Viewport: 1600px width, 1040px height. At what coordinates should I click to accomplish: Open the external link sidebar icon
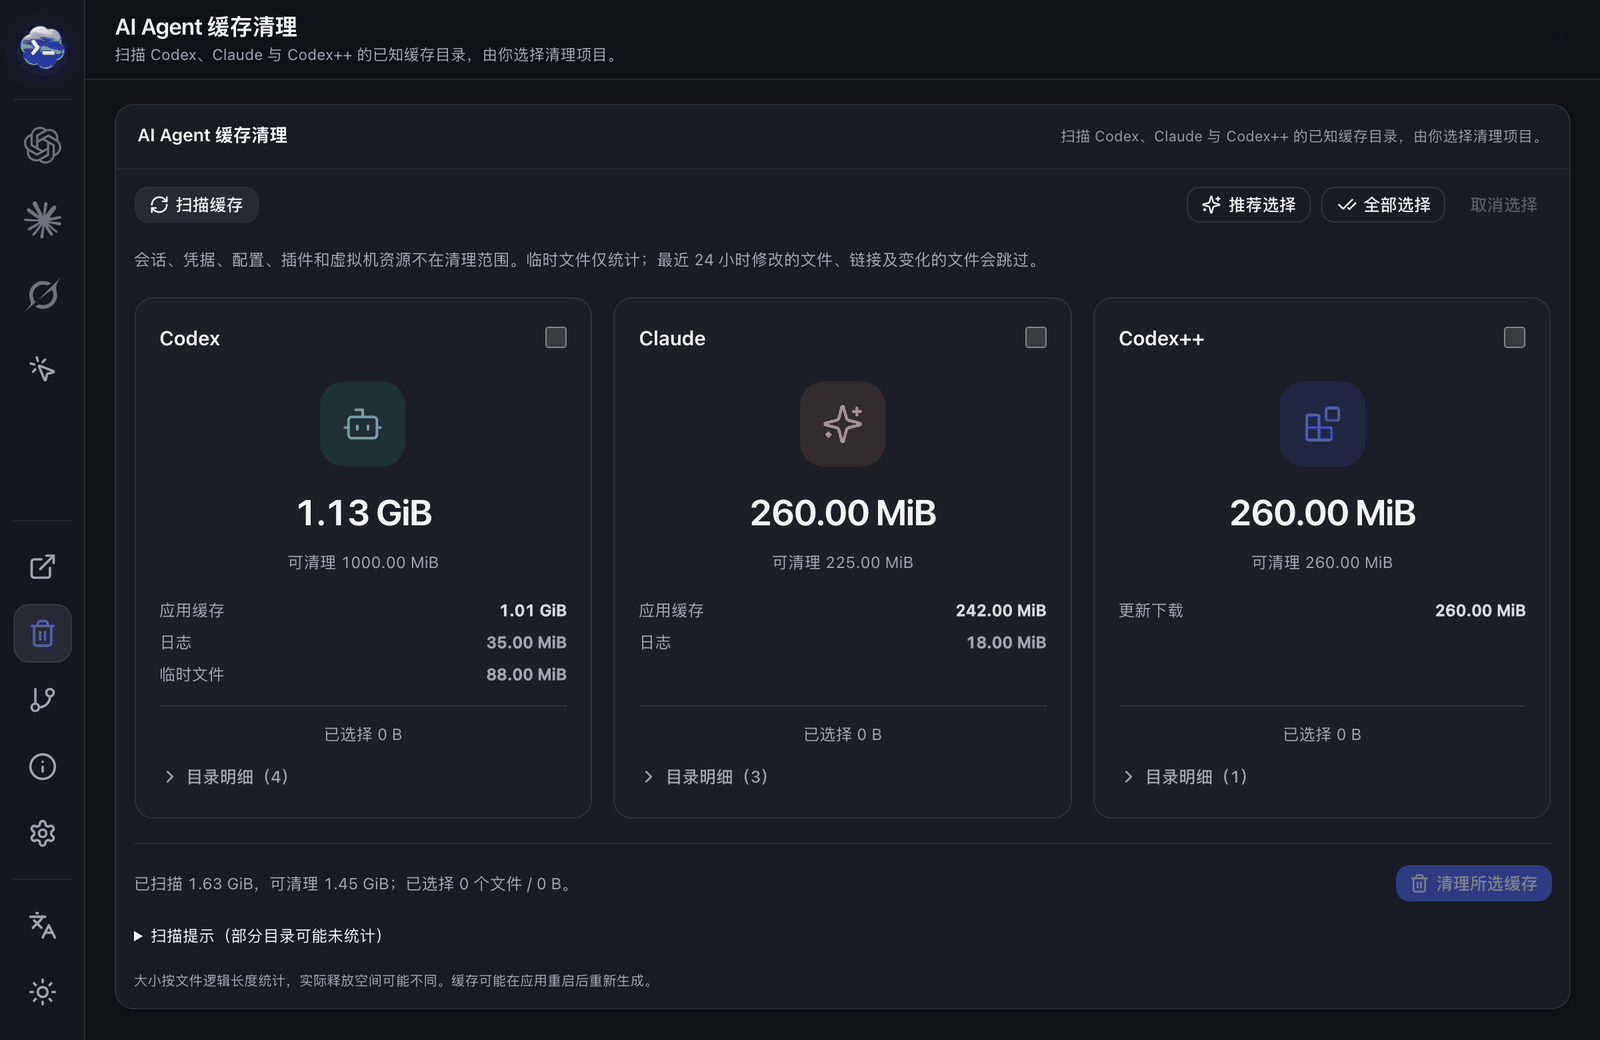point(42,567)
